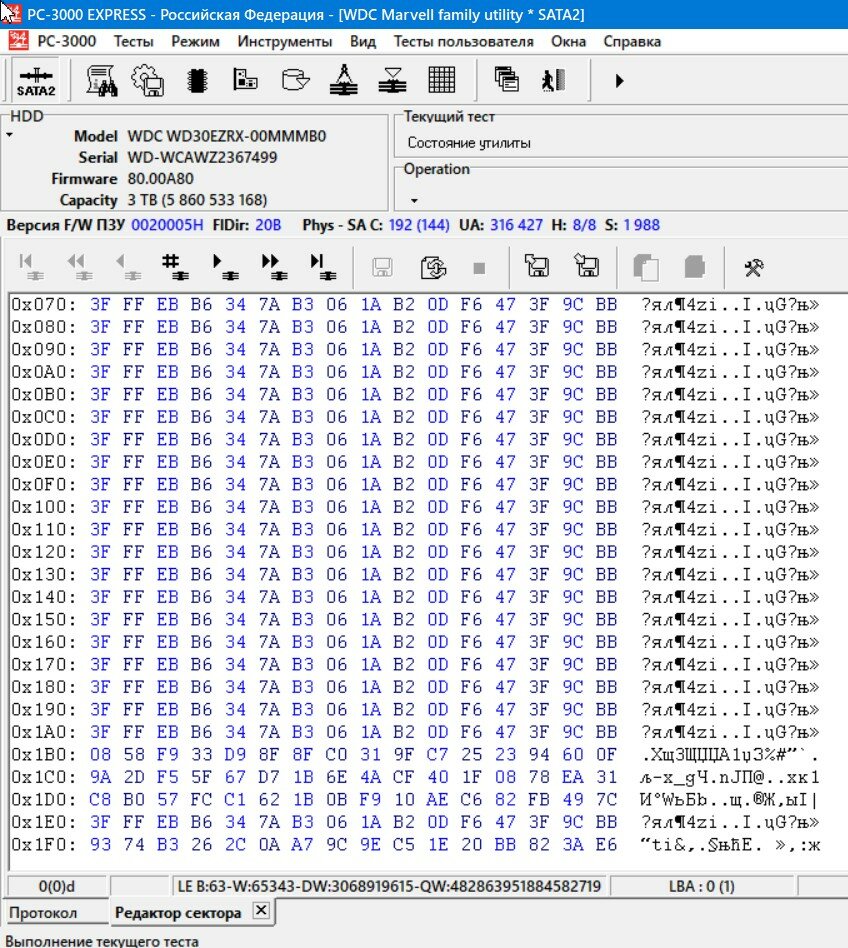Screen dimensions: 848x948
Task: Click the serial number WD-WCAWZ2367499
Action: point(202,157)
